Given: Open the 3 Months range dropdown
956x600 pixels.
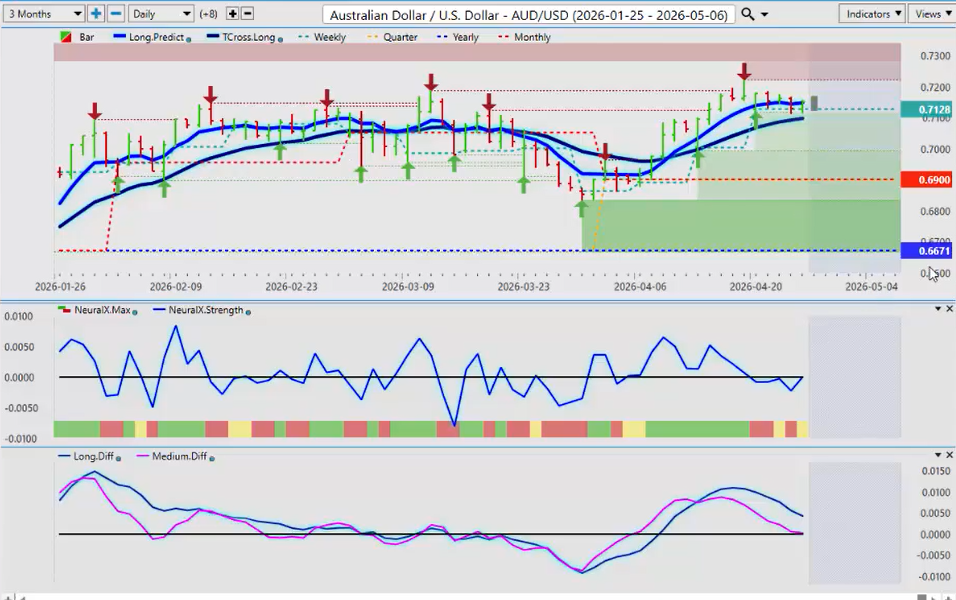Looking at the screenshot, I should point(43,14).
